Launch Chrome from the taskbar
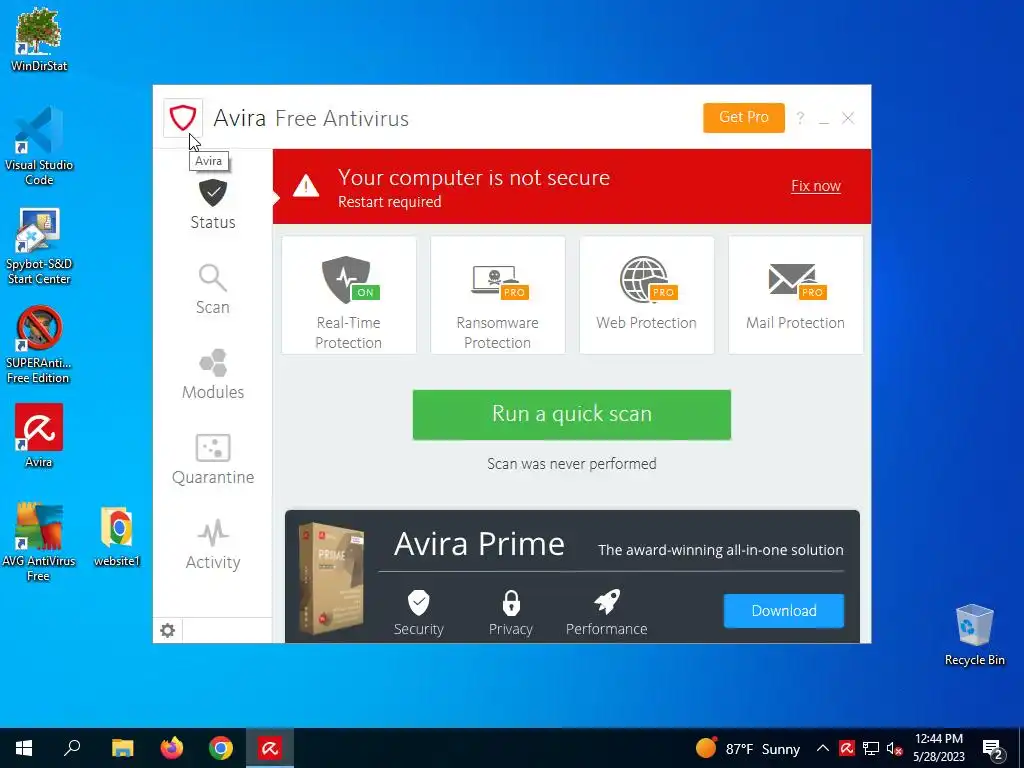 point(221,748)
